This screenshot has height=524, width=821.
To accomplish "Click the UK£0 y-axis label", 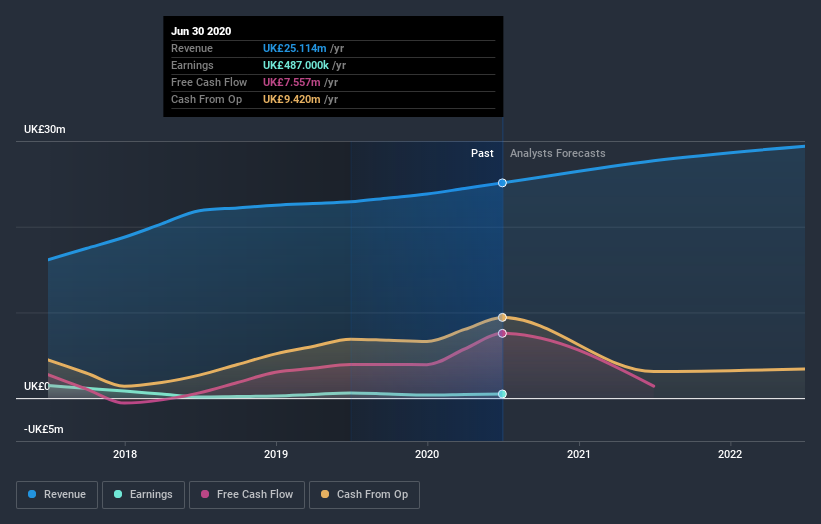I will [x=37, y=386].
